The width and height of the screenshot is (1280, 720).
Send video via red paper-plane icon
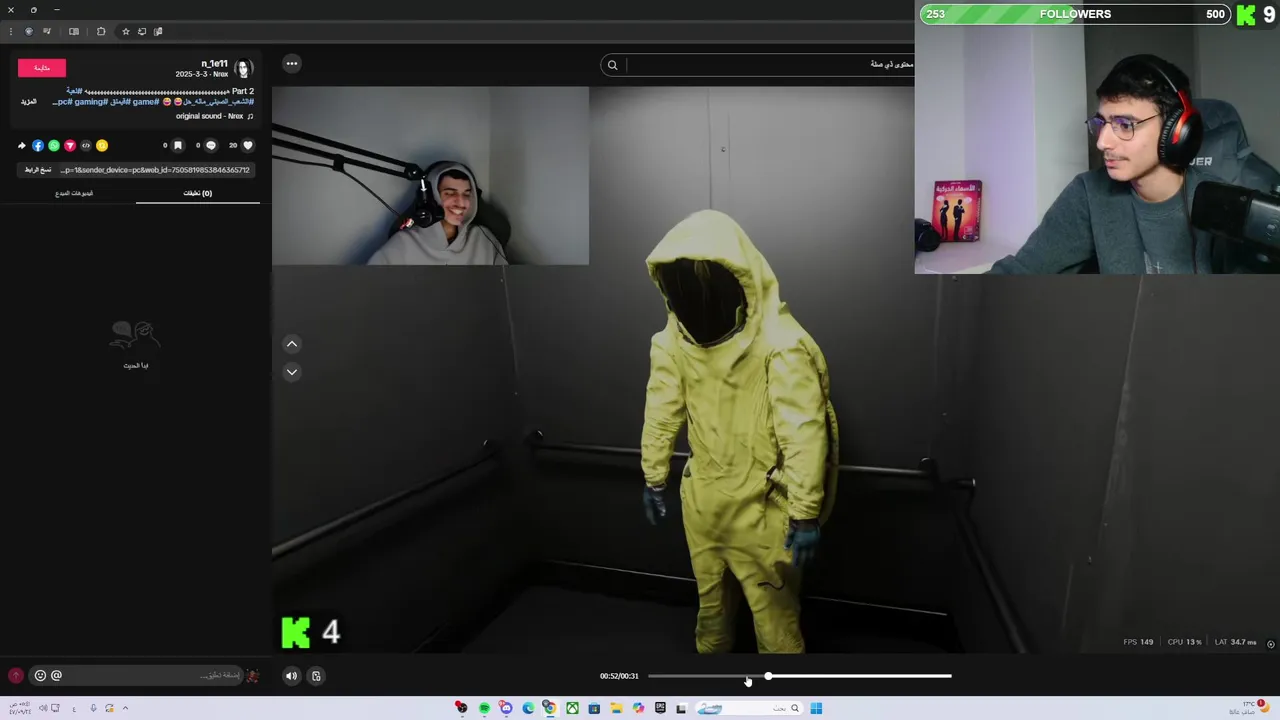(x=70, y=145)
